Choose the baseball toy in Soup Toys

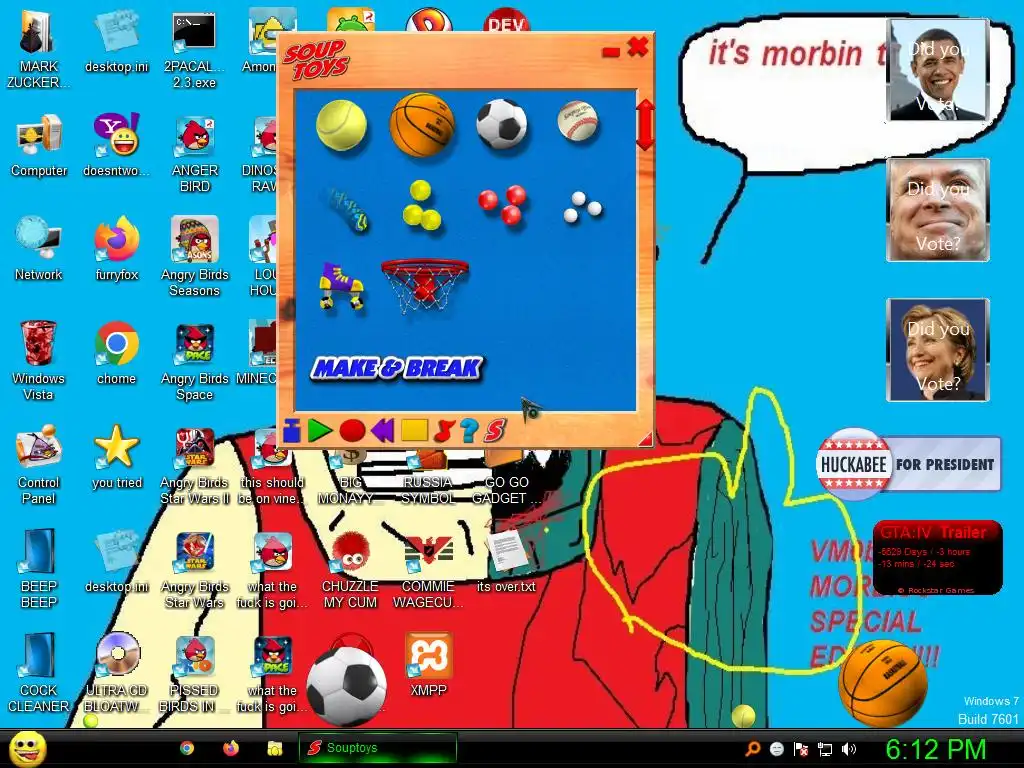coord(578,121)
